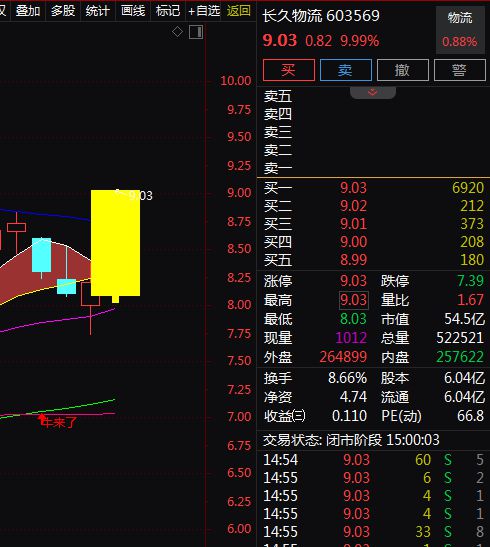Select the 画线 draw line tool
490x547 pixels.
[133, 11]
